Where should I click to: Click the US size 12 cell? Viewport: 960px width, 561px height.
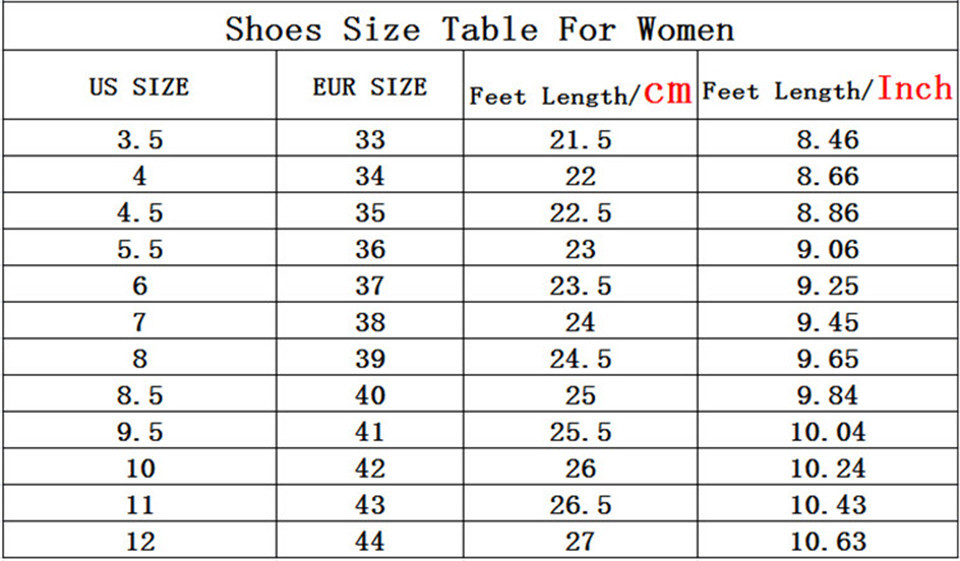139,541
